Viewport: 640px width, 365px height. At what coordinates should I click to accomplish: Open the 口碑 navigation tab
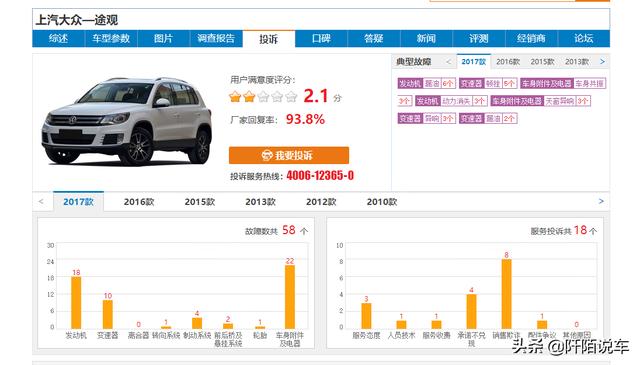pos(321,39)
